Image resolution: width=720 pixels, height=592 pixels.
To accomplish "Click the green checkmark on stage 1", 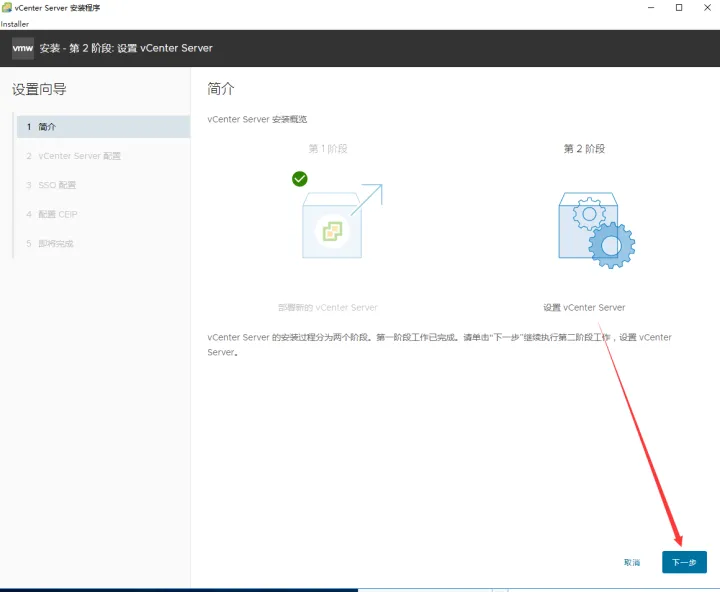I will coord(300,179).
